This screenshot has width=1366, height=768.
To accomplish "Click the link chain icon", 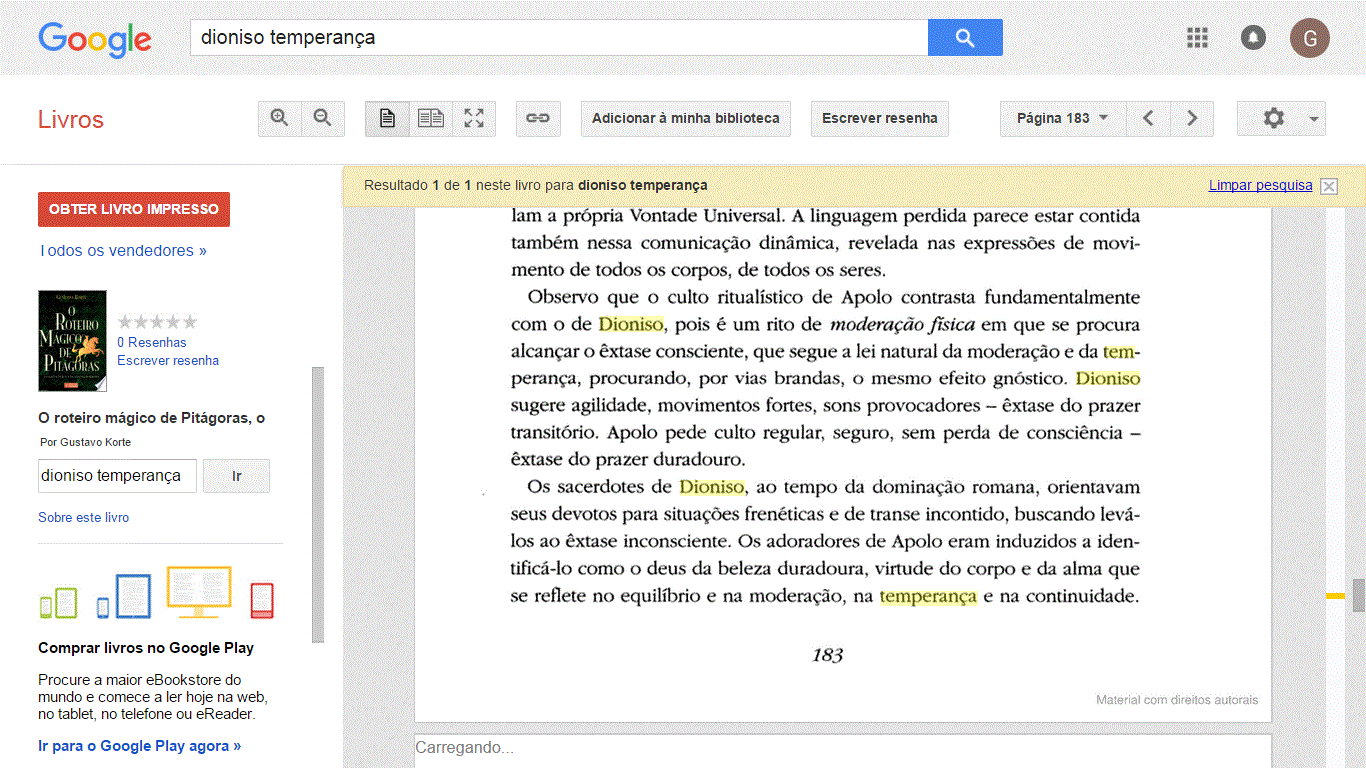I will click(538, 118).
